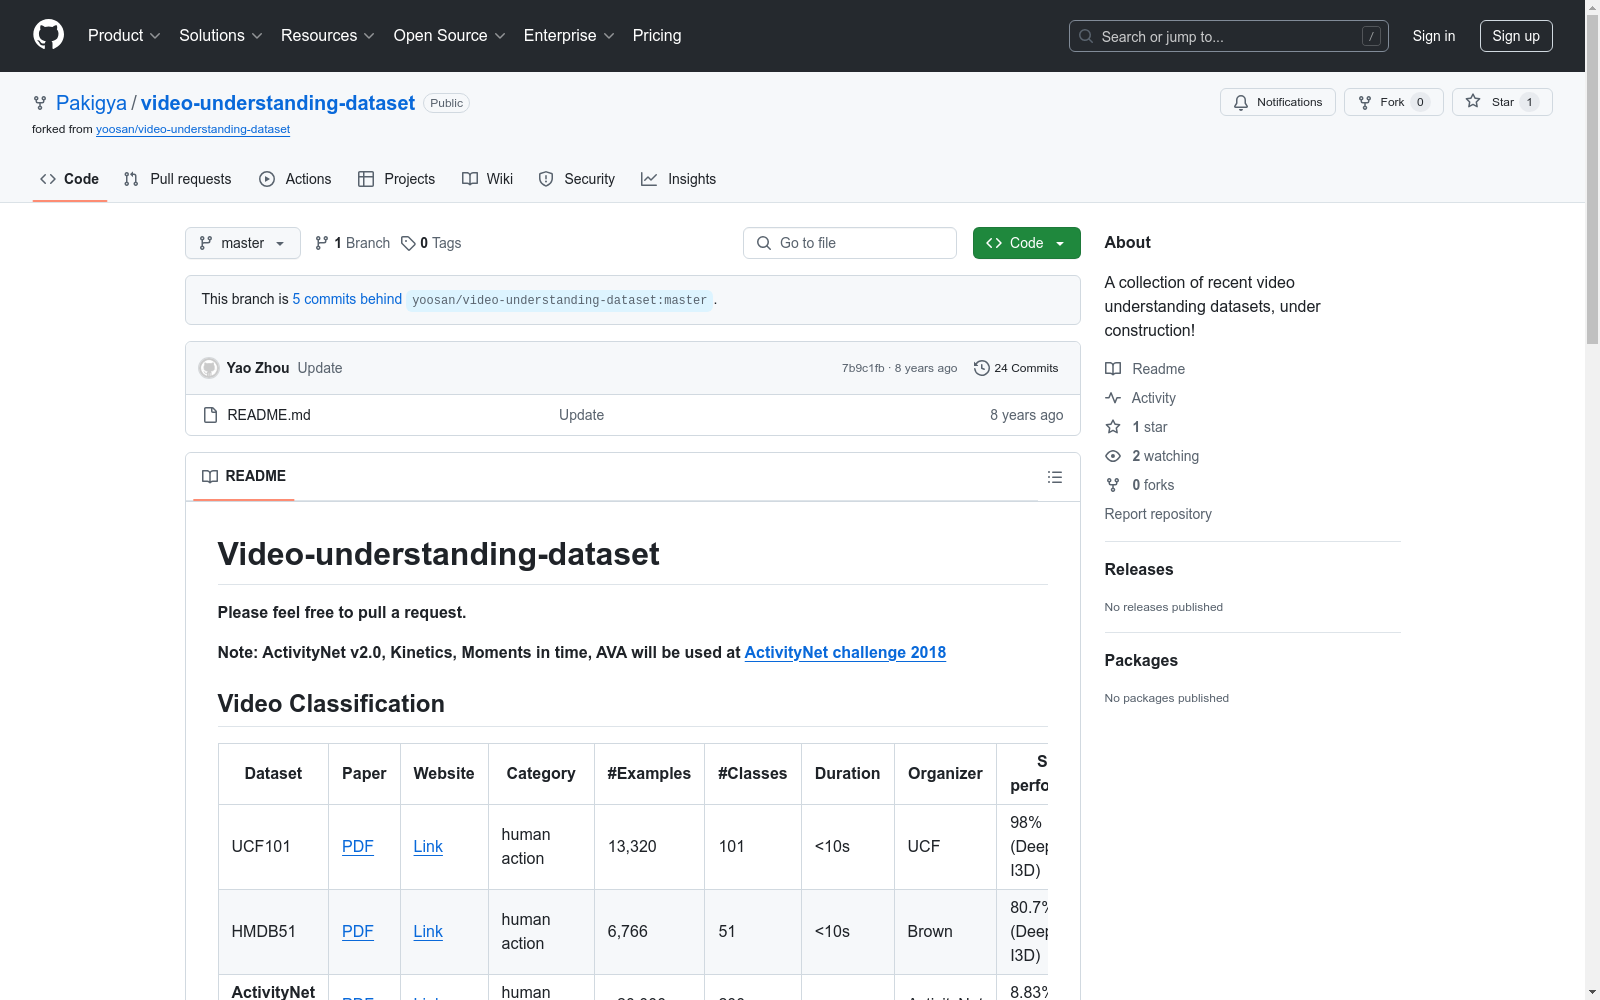The image size is (1600, 1000).
Task: Open the Pakigya owner profile
Action: (x=91, y=103)
